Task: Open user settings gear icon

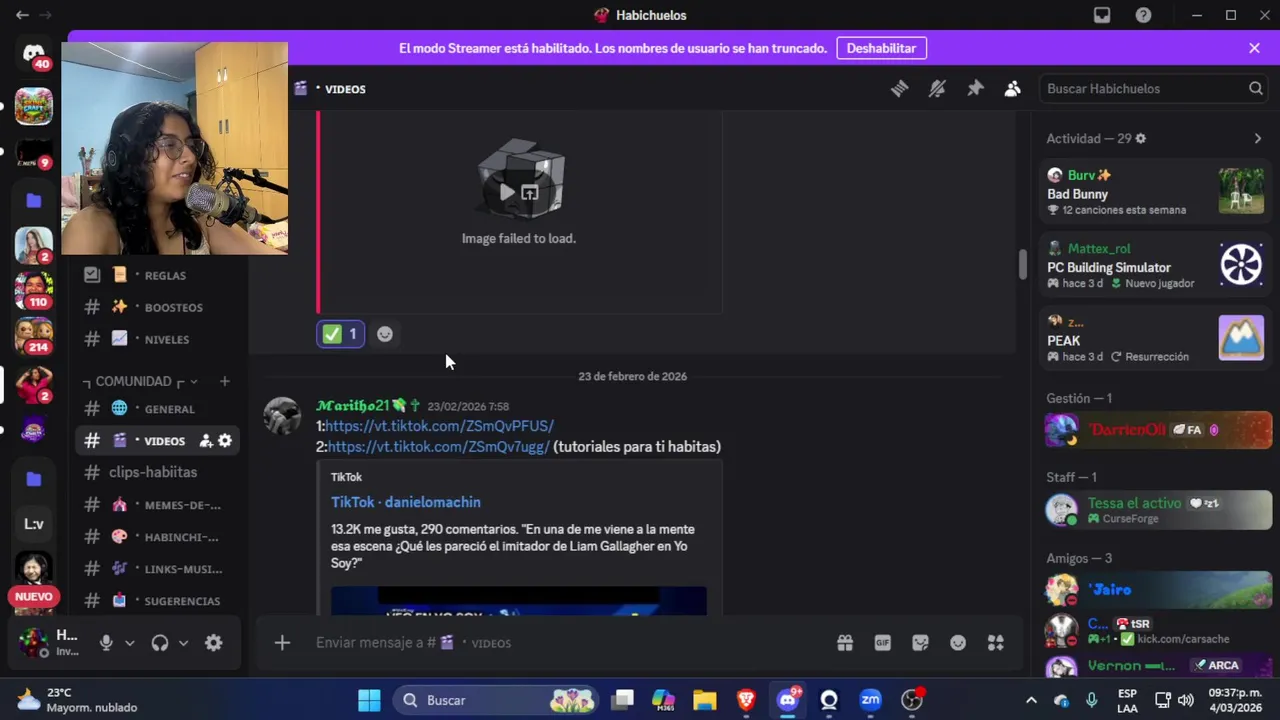Action: coord(213,643)
